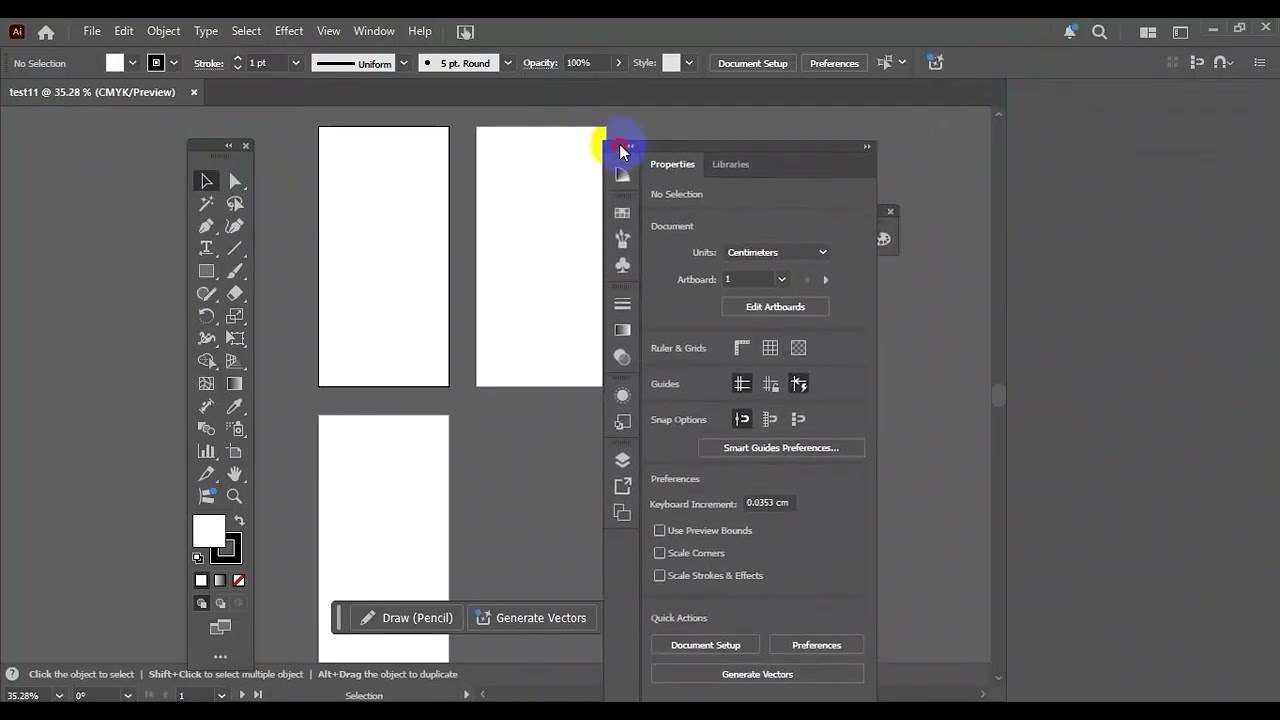Image resolution: width=1280 pixels, height=720 pixels.
Task: Open the Units Centimeters dropdown
Action: click(x=777, y=252)
